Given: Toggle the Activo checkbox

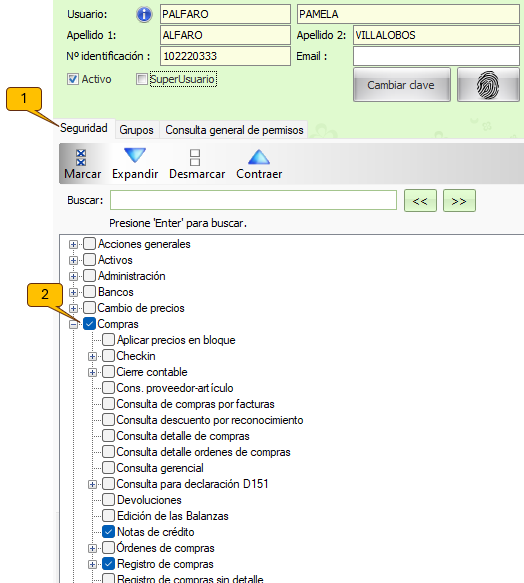Looking at the screenshot, I should (x=73, y=79).
